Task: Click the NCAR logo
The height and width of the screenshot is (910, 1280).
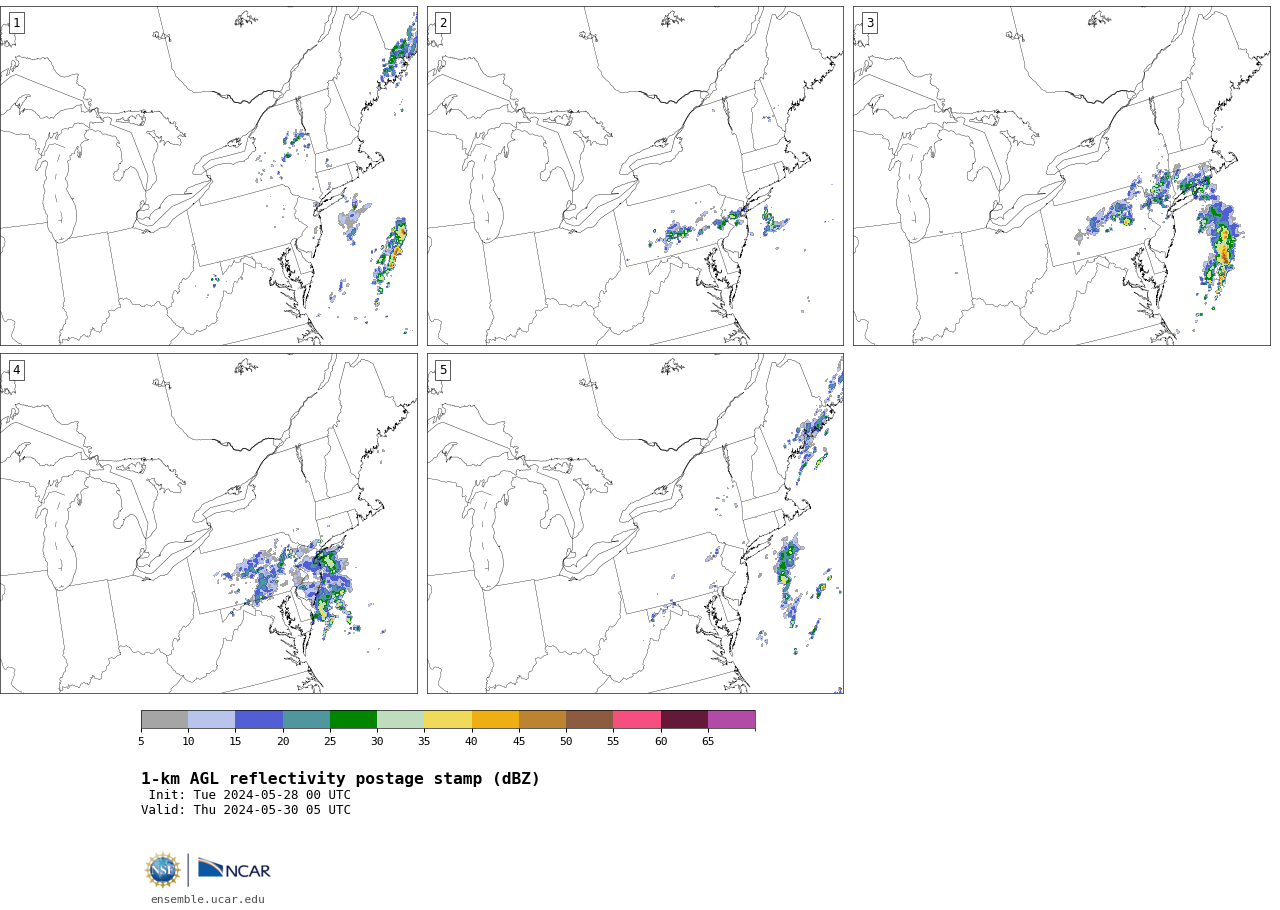Action: [234, 869]
